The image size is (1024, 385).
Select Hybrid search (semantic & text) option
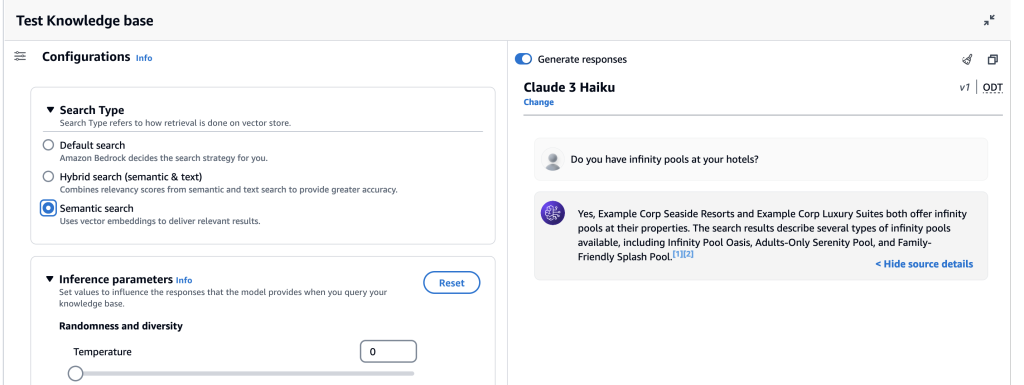click(x=48, y=176)
